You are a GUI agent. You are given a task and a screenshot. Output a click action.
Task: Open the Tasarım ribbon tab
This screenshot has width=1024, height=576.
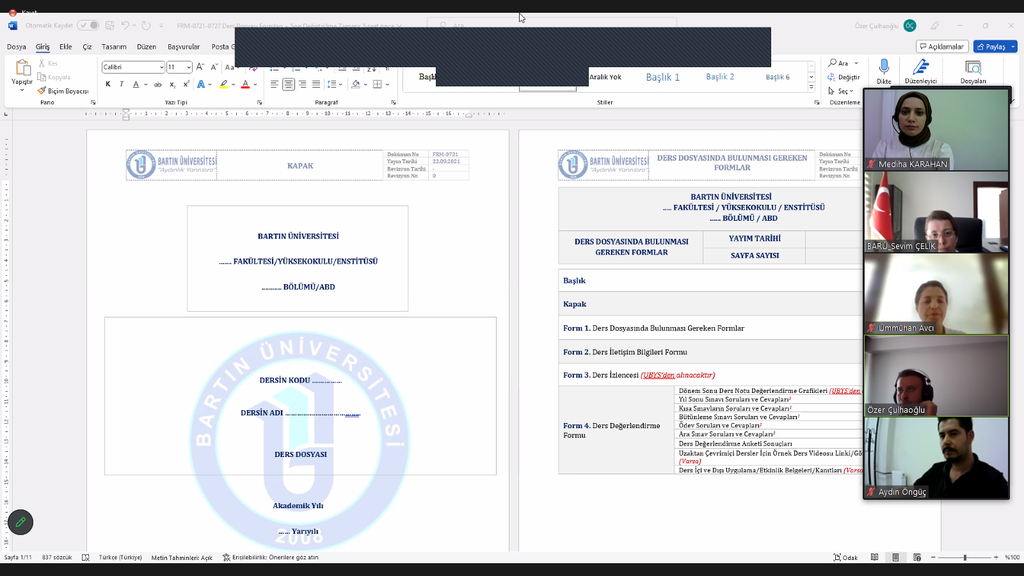coord(114,47)
